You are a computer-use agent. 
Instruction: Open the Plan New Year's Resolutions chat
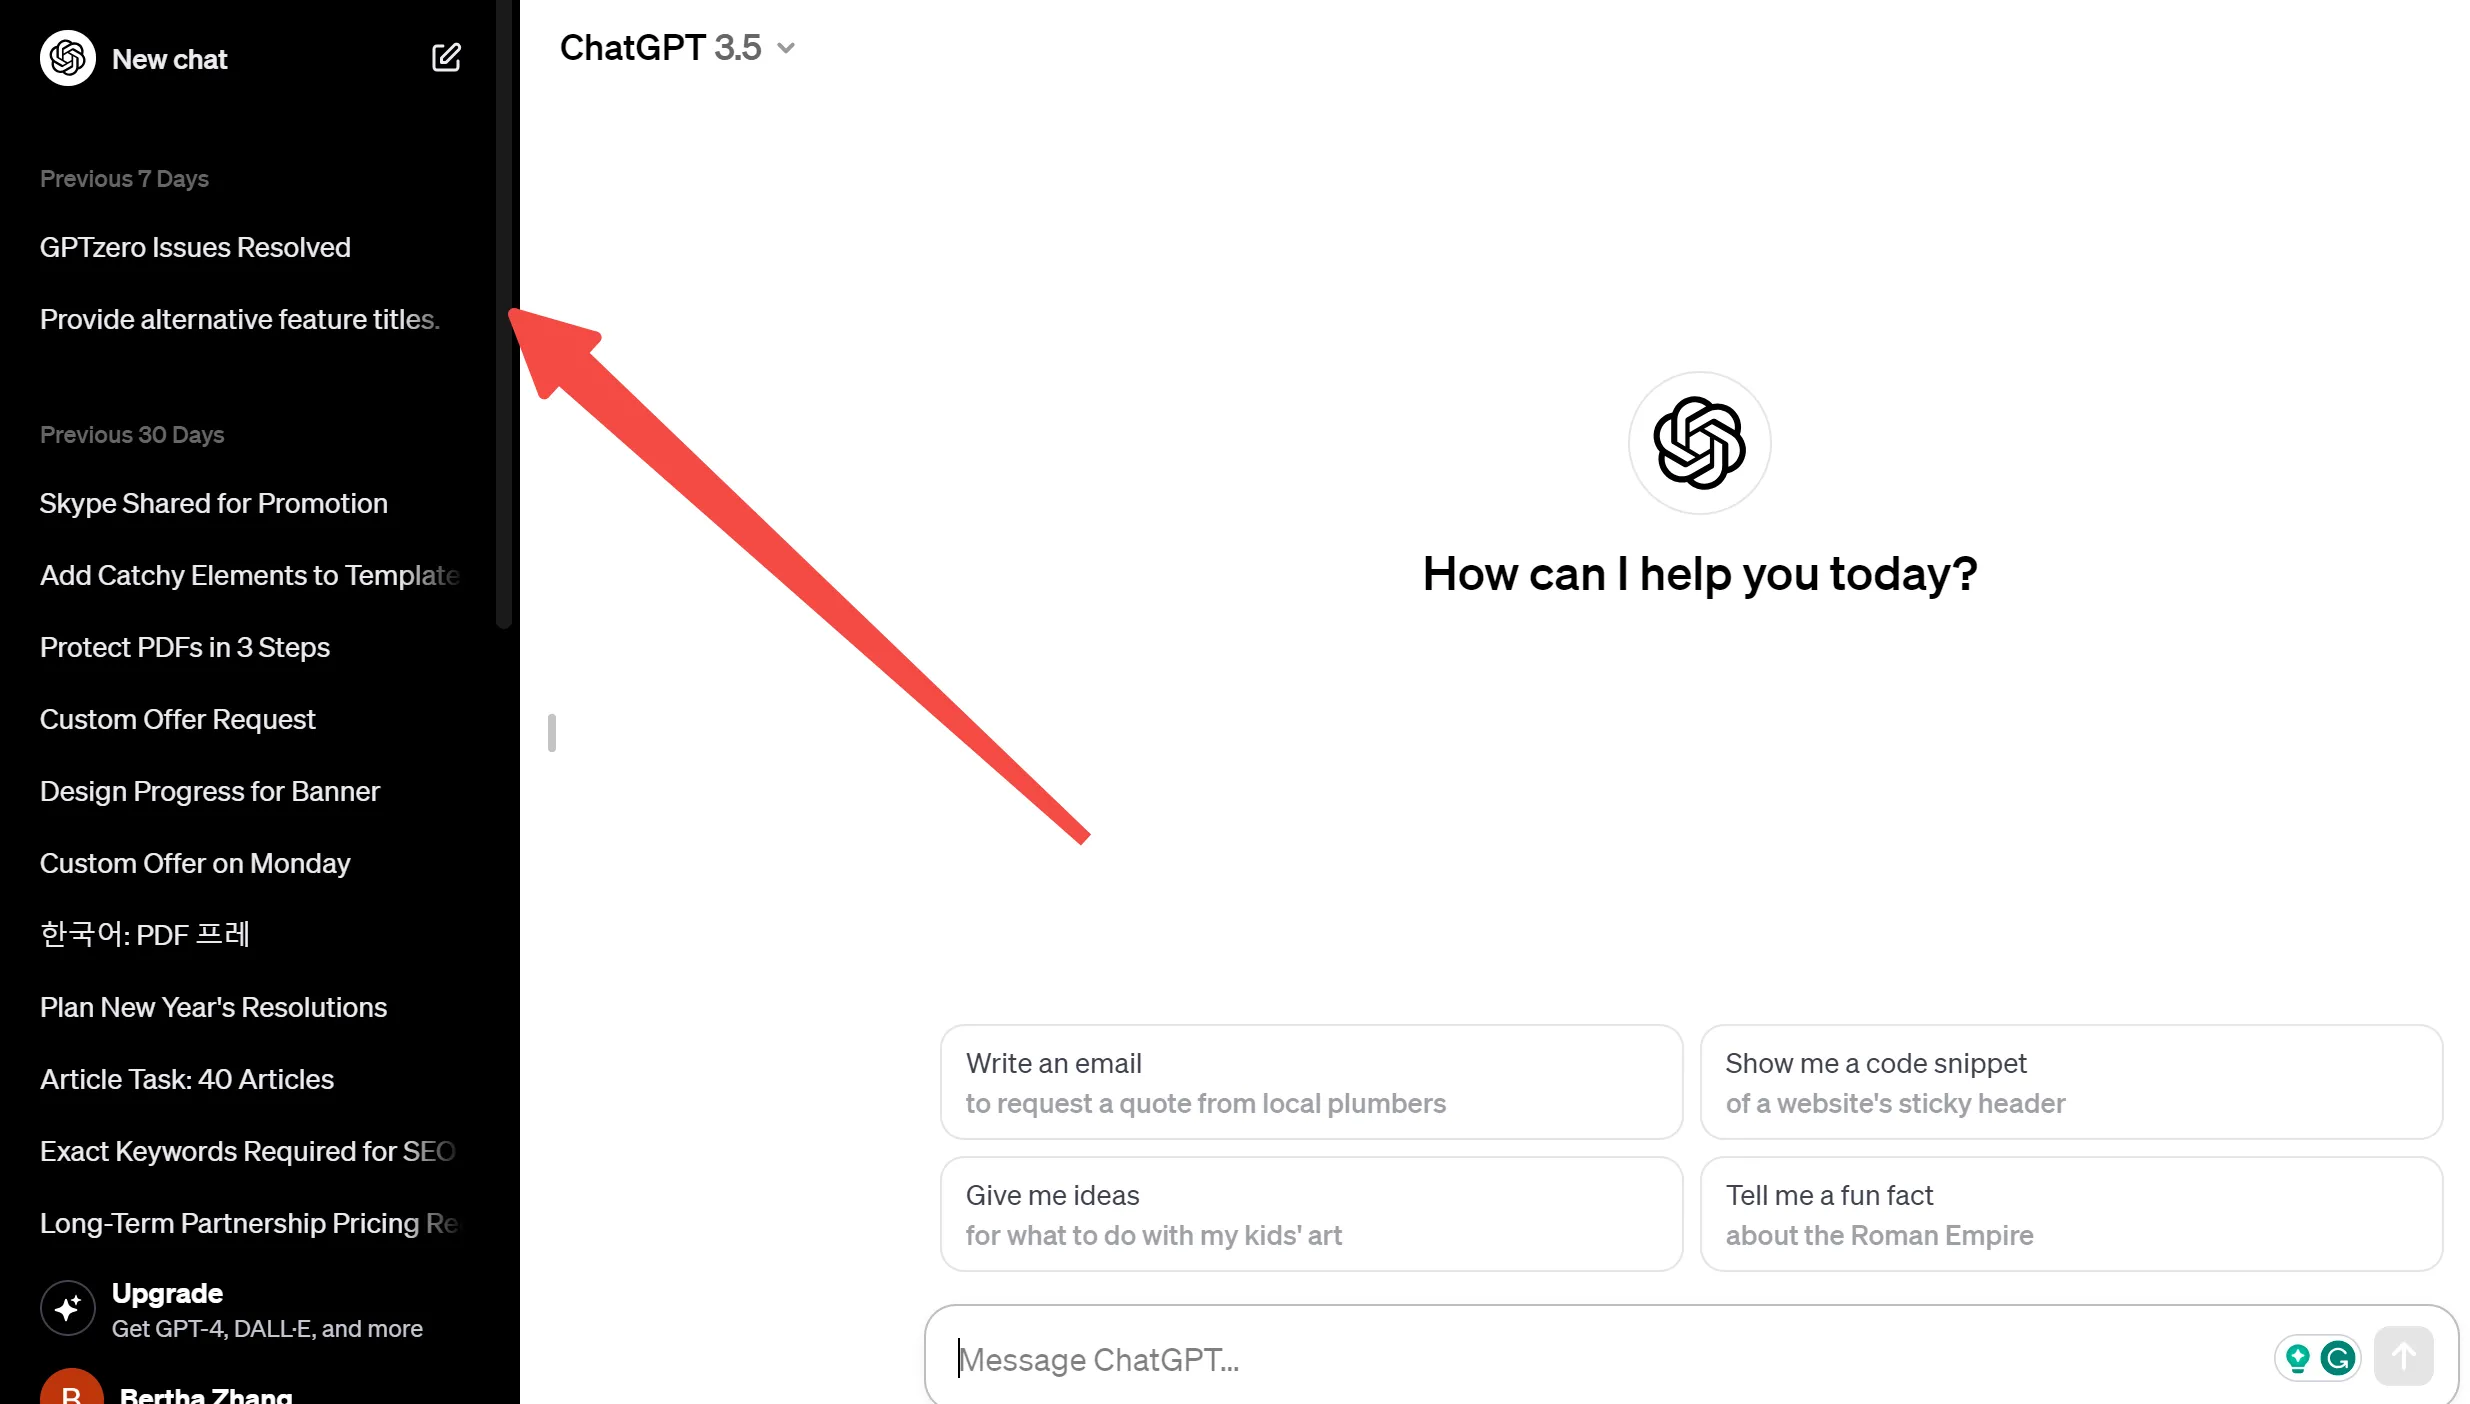(214, 1007)
